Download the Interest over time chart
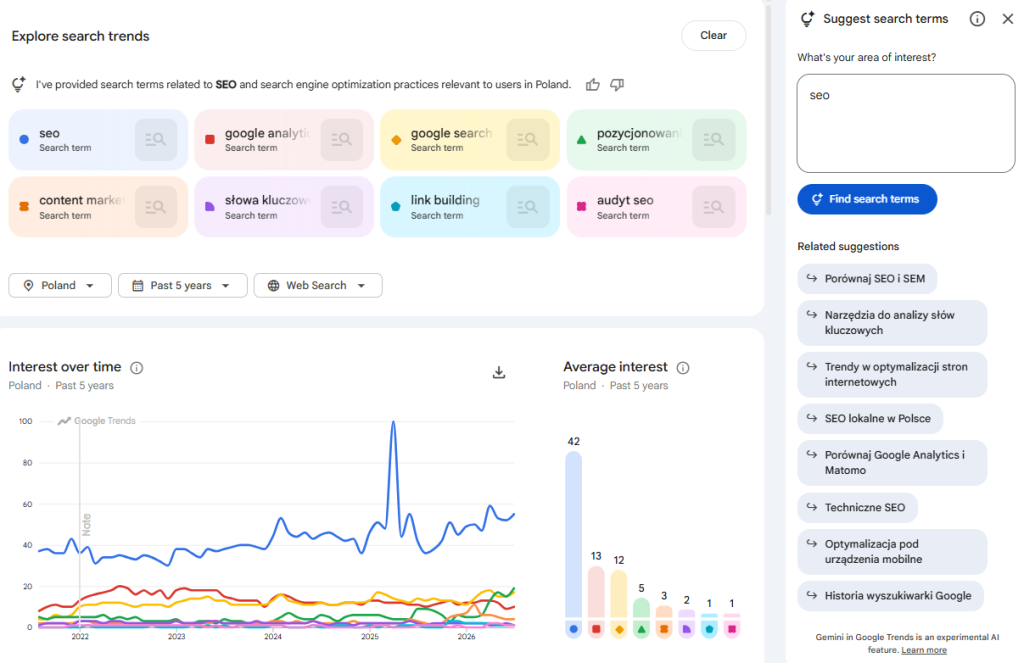Screen dimensions: 1024x663 [x=499, y=372]
